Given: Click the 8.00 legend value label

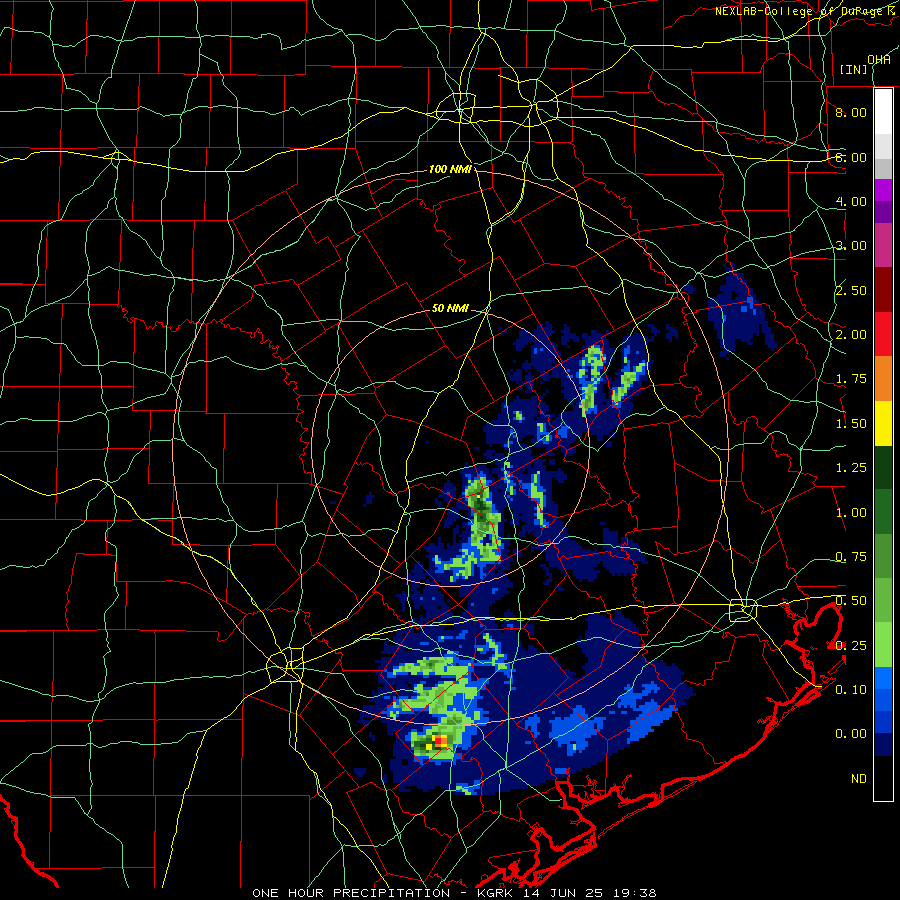Looking at the screenshot, I should pyautogui.click(x=851, y=112).
